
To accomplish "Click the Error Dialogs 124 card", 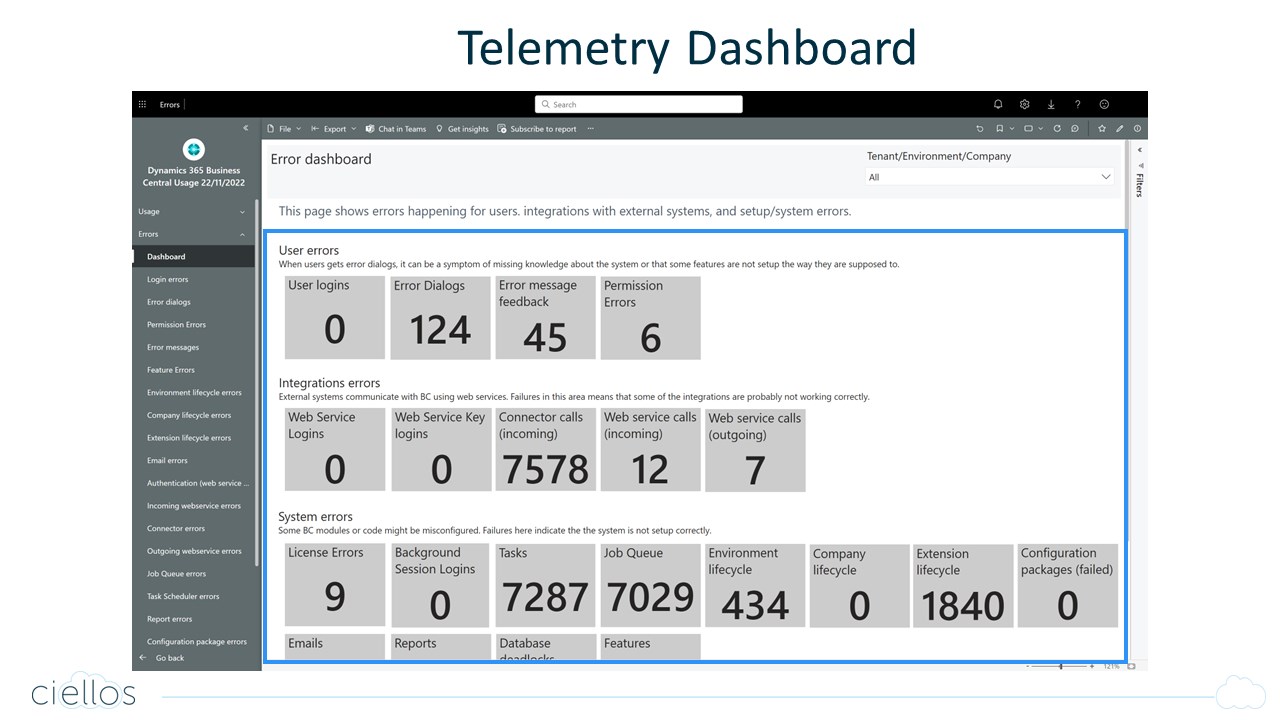I will tap(441, 317).
